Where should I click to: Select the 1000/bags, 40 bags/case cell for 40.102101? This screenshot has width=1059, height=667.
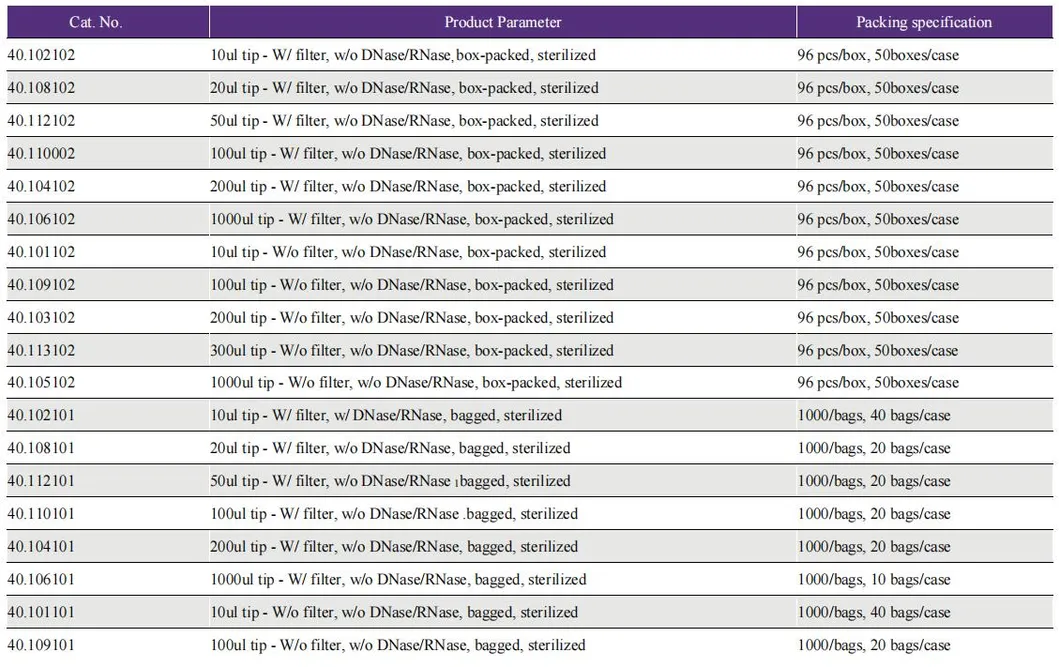(x=874, y=416)
